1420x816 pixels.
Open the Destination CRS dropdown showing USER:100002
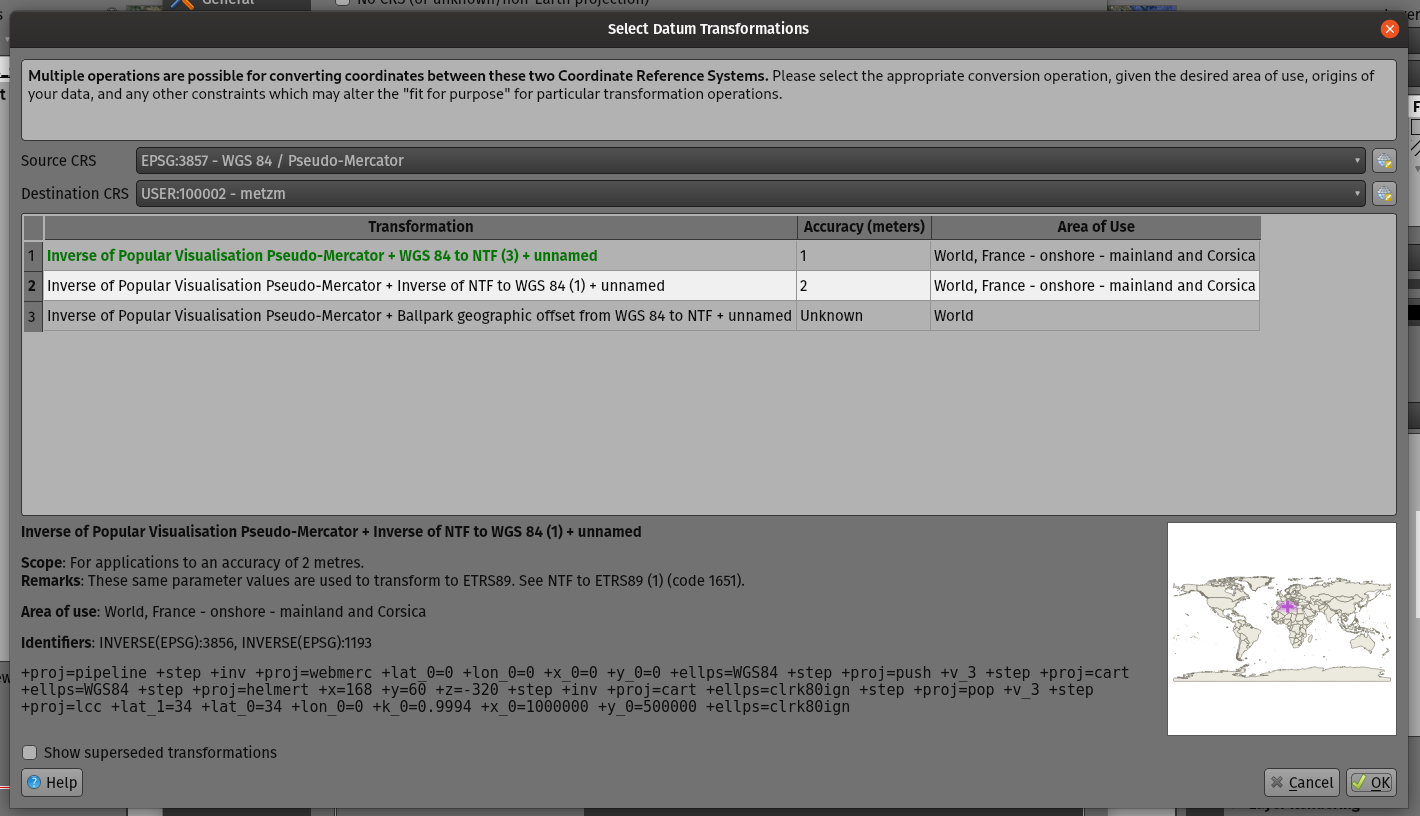(750, 193)
